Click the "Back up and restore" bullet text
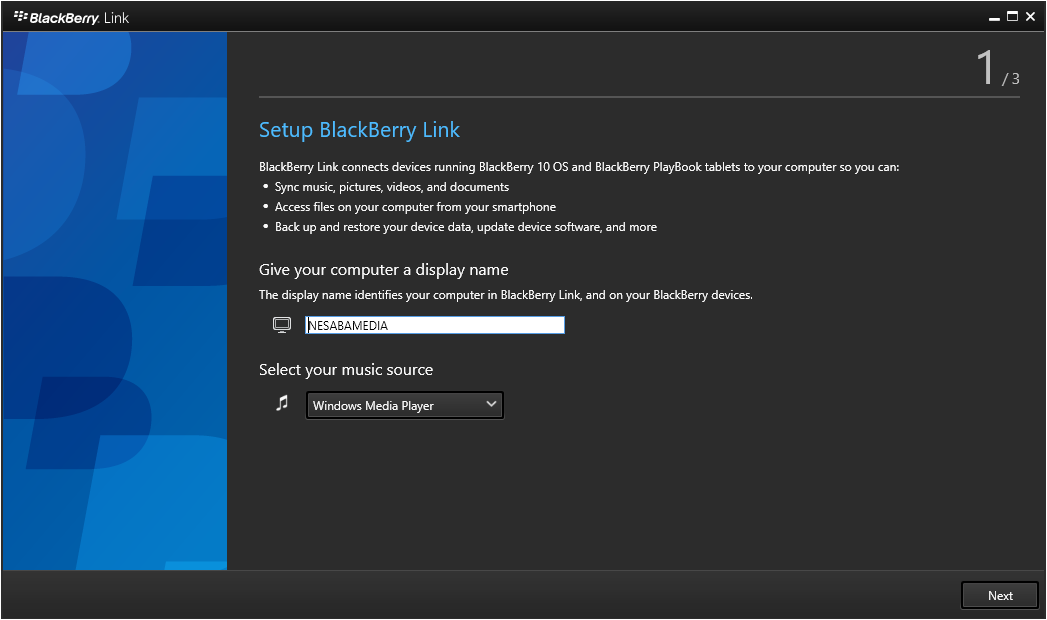The height and width of the screenshot is (620, 1047). coord(466,227)
